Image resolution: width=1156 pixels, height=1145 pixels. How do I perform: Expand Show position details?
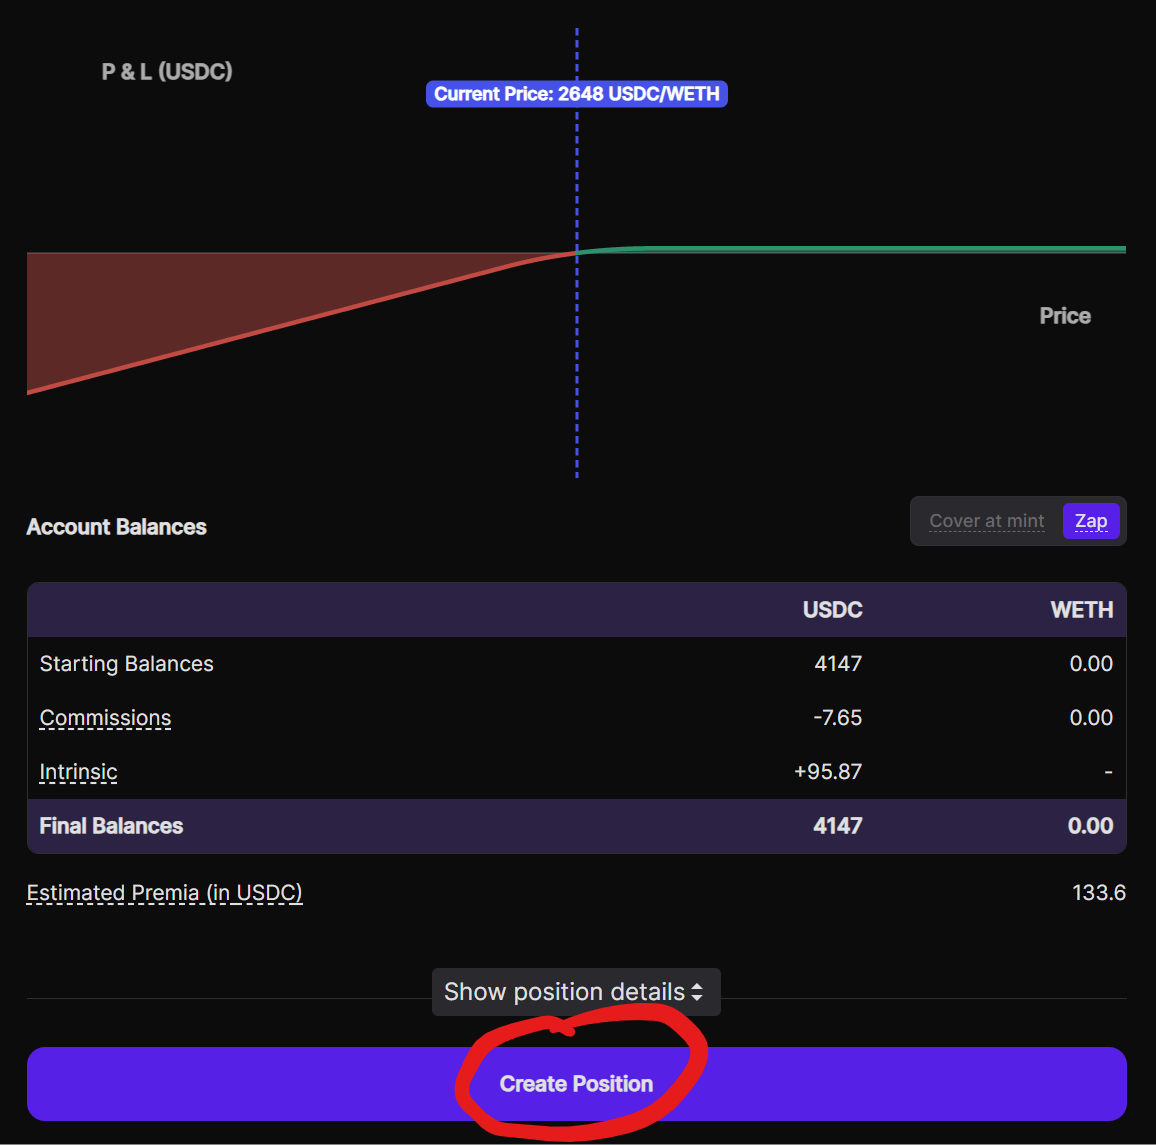click(564, 992)
